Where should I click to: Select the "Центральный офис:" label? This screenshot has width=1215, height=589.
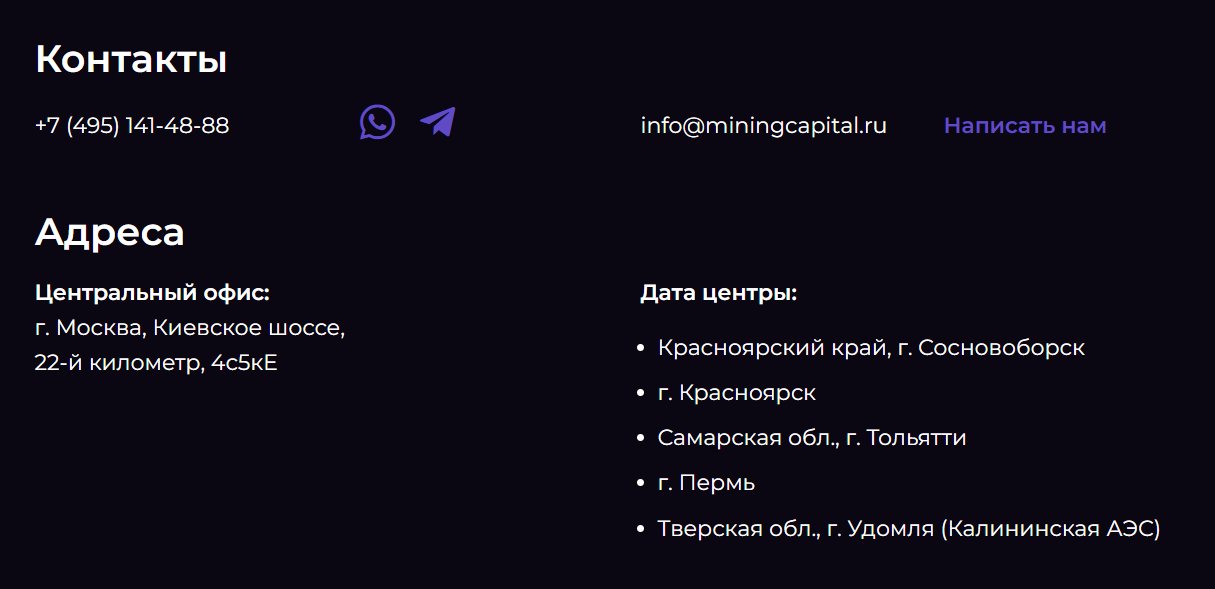[x=153, y=294]
